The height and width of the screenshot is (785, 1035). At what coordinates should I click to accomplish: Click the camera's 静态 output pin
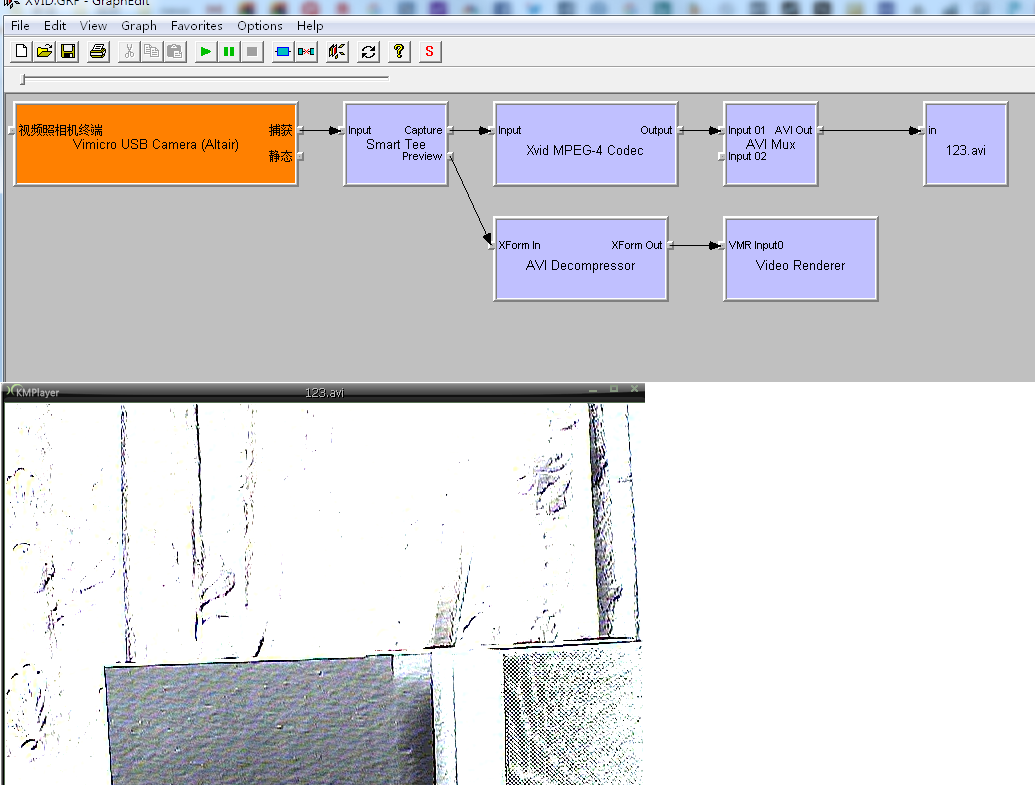click(300, 156)
